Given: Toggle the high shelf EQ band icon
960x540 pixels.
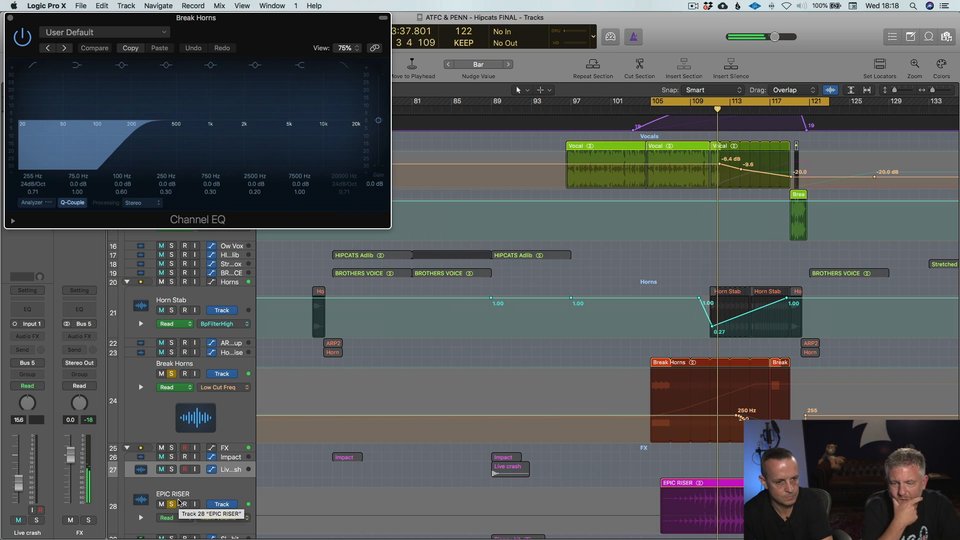Looking at the screenshot, I should pyautogui.click(x=300, y=65).
